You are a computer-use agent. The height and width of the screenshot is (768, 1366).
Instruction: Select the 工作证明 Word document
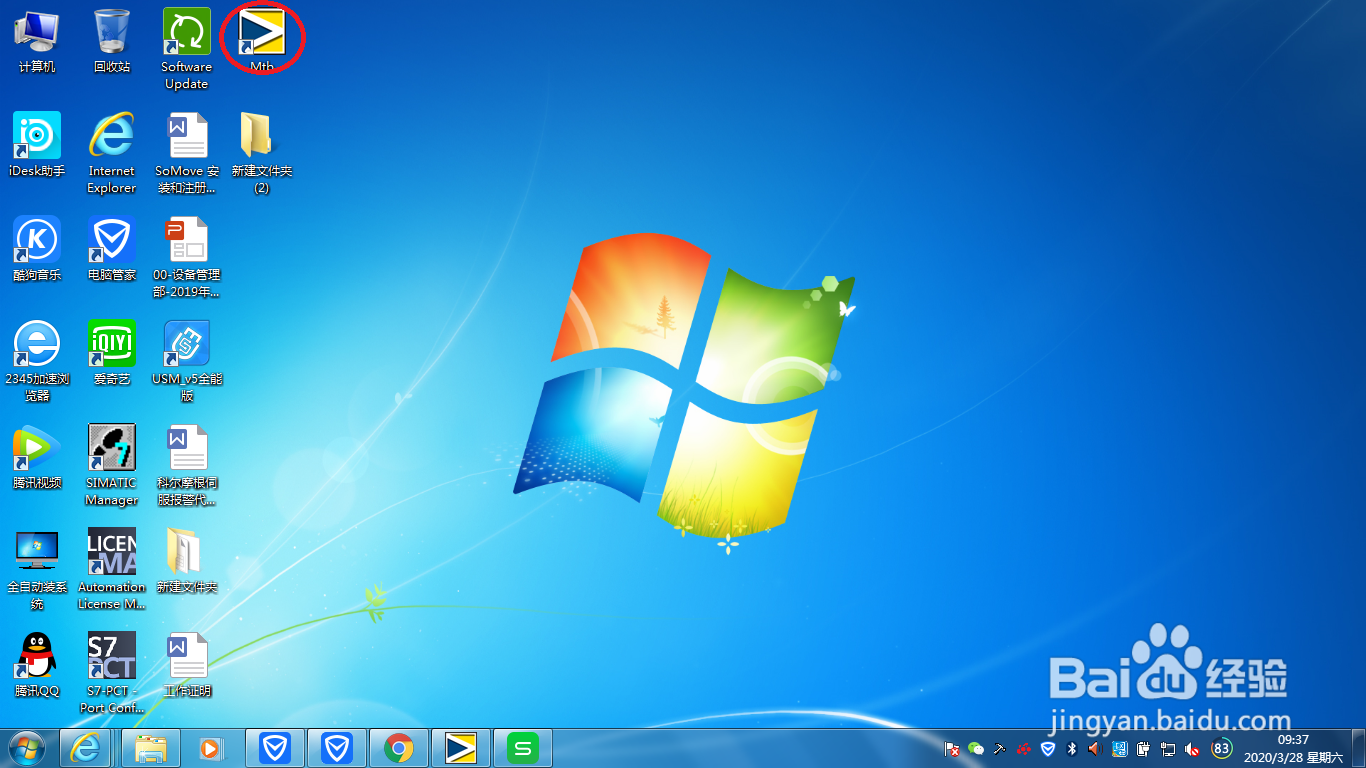(187, 665)
